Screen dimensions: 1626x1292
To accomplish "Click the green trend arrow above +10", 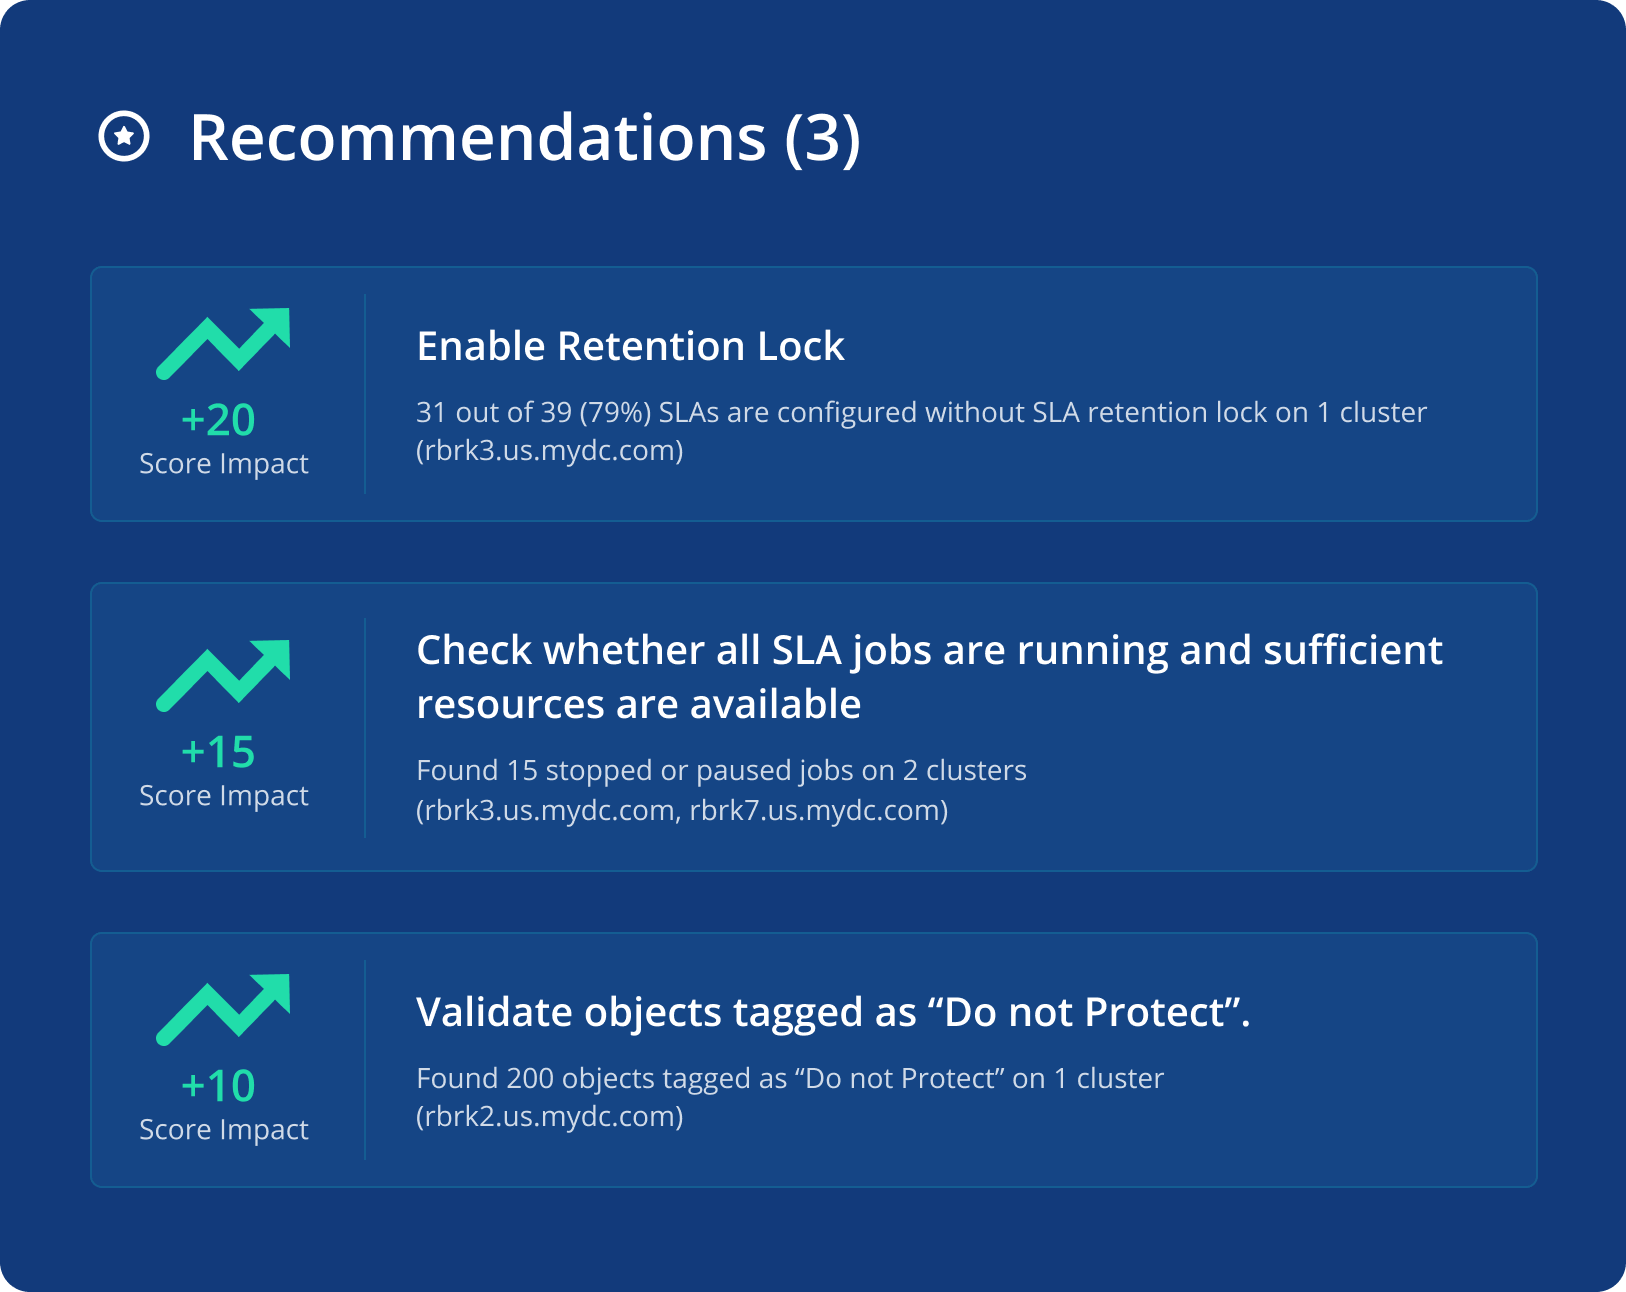I will coord(223,1009).
